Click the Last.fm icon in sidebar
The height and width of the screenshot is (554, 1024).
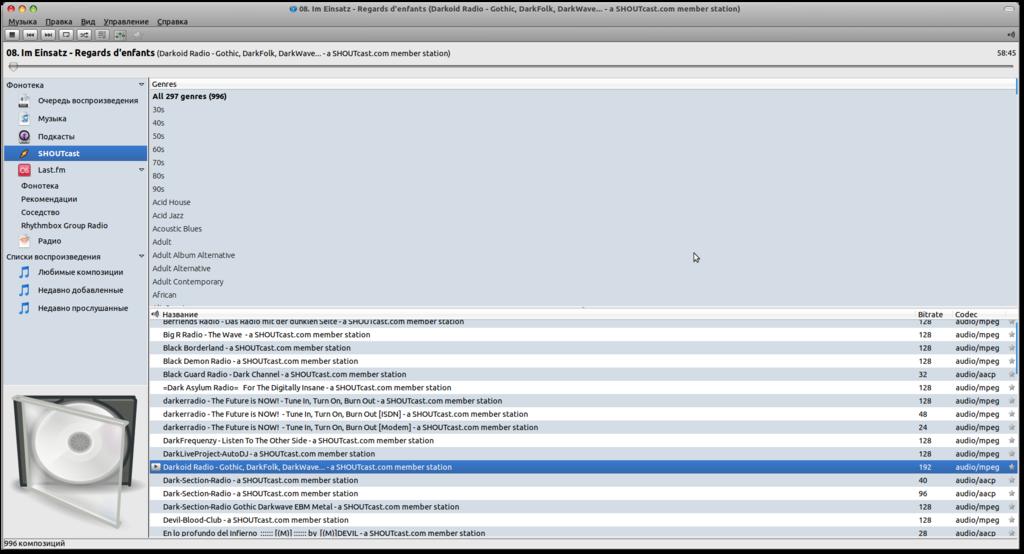[24, 170]
